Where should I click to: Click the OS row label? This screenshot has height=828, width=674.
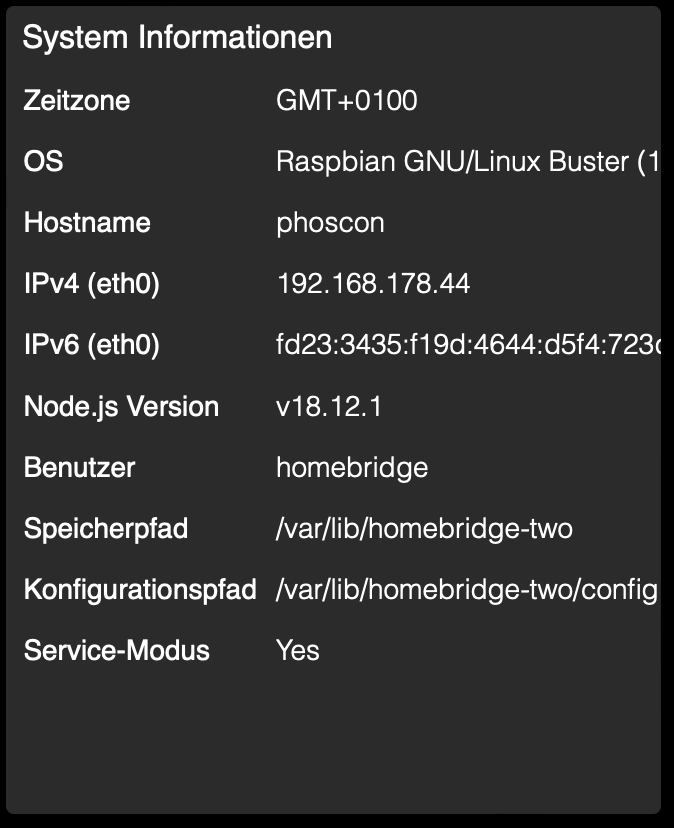click(43, 162)
